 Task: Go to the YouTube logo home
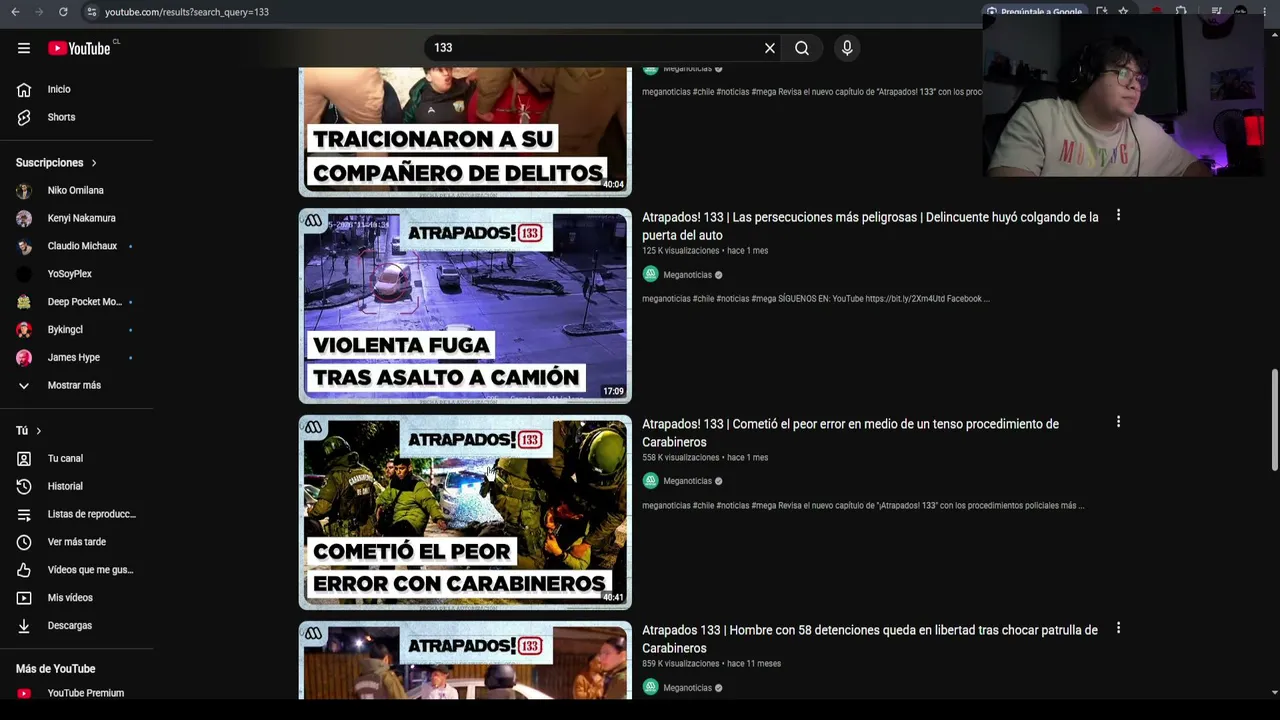click(x=79, y=48)
